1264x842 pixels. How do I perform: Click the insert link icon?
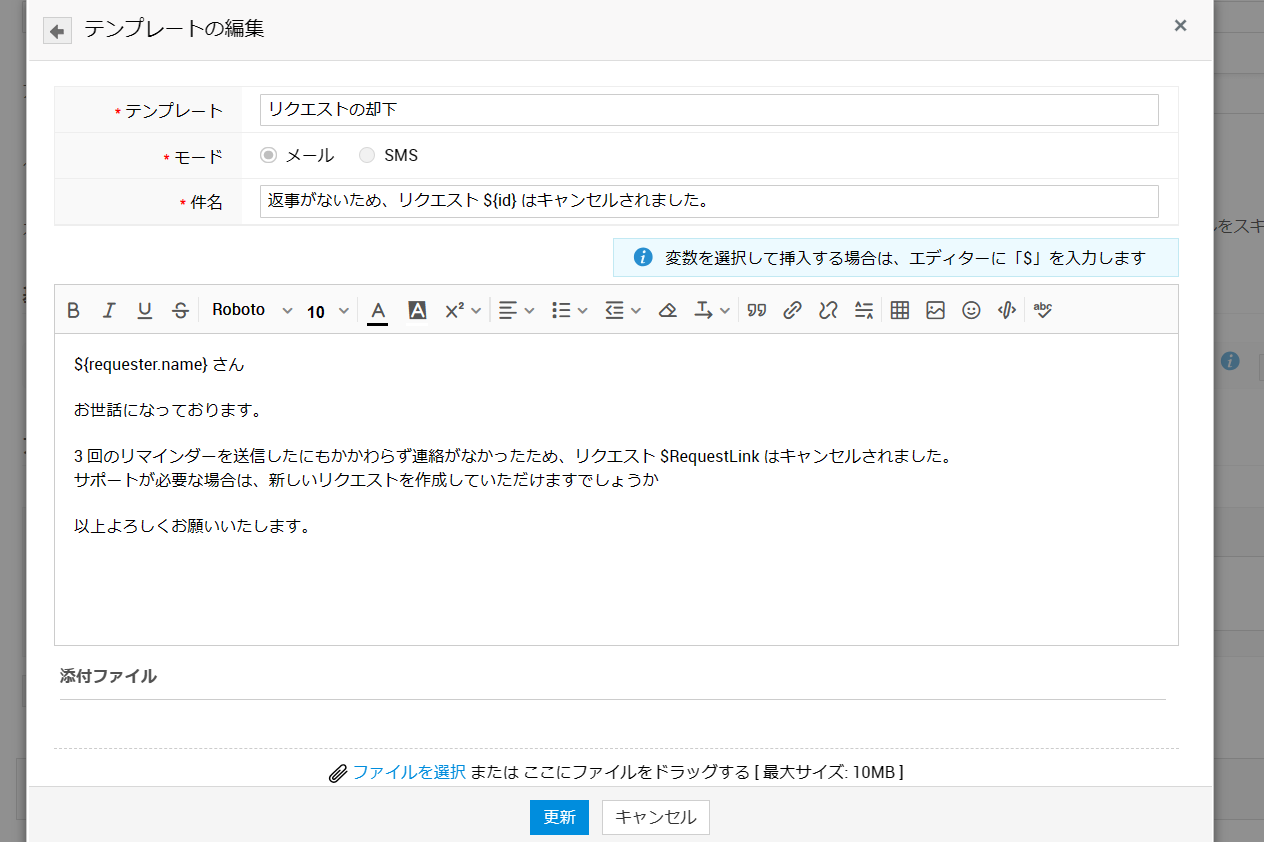tap(792, 310)
